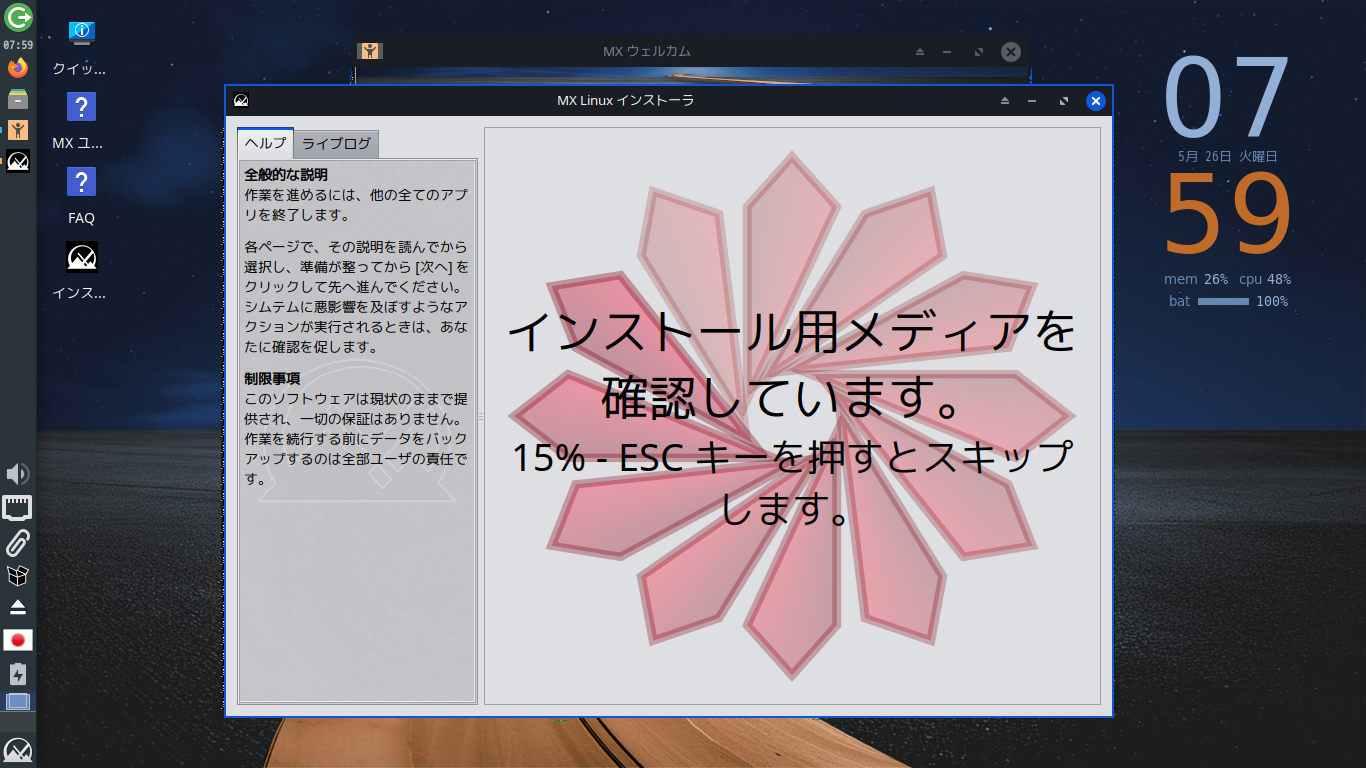
Task: Click the battery power manager icon
Action: [18, 673]
